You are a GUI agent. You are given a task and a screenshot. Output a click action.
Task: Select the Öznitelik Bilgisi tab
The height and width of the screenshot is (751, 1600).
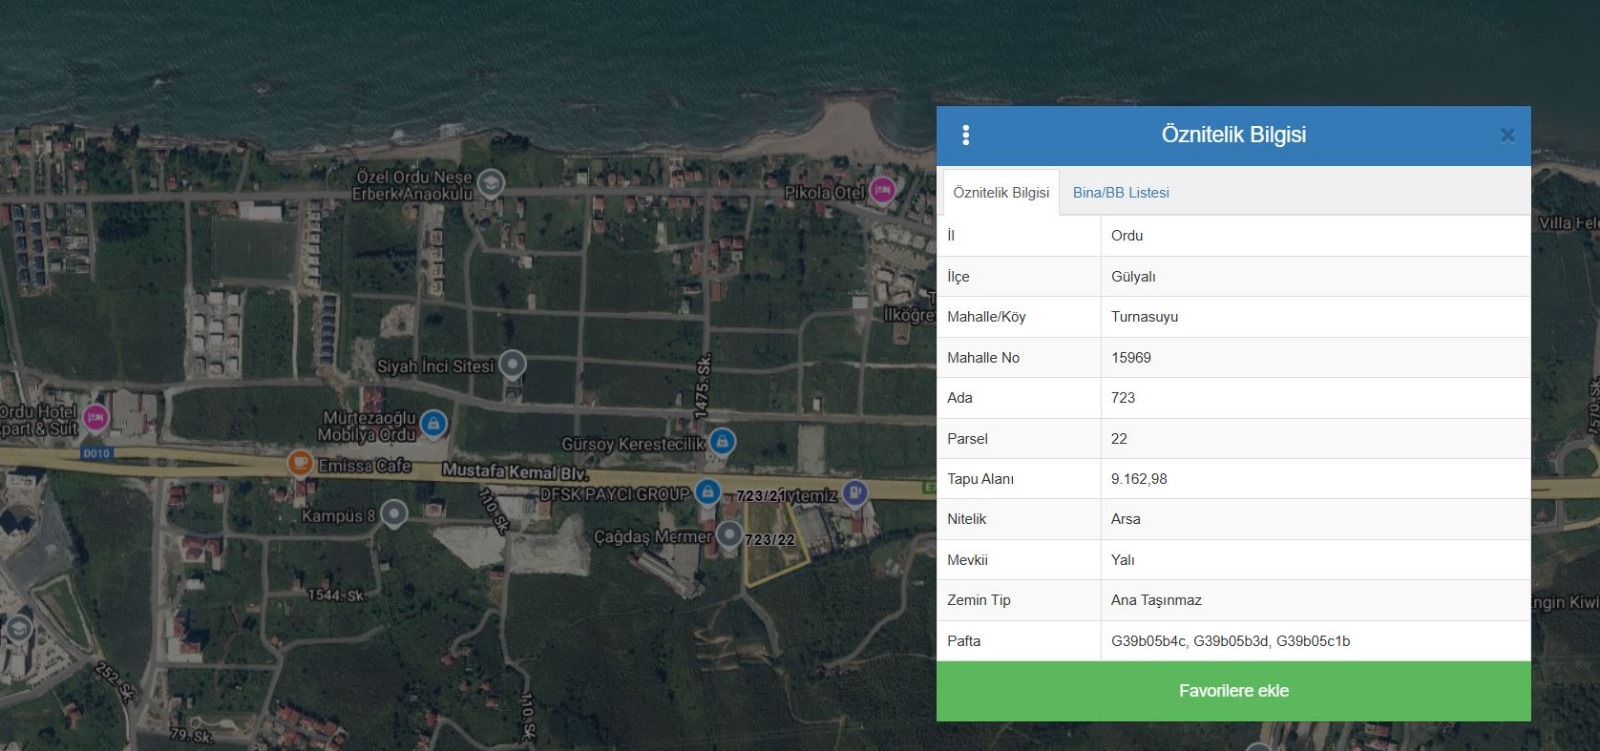point(1001,192)
